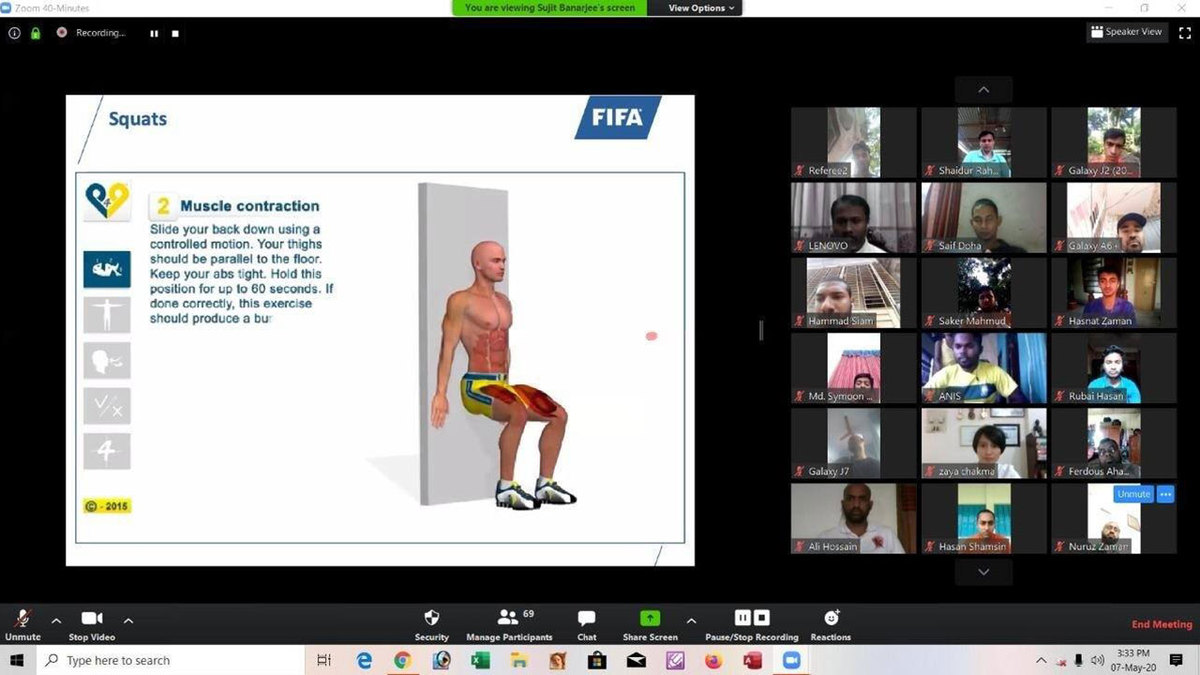Unmute Nuruz Zaman
1200x675 pixels.
click(x=1132, y=493)
